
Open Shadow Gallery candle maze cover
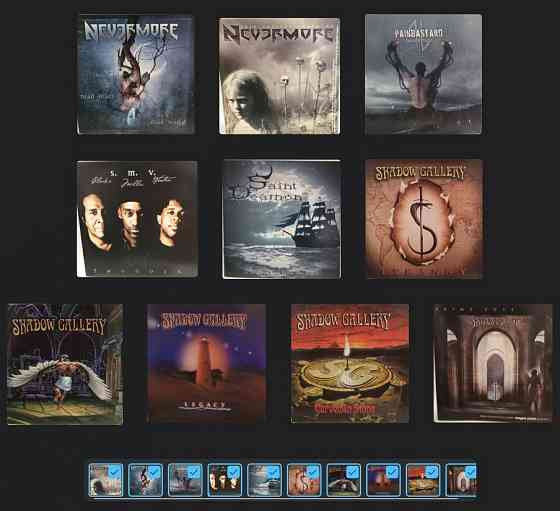350,364
